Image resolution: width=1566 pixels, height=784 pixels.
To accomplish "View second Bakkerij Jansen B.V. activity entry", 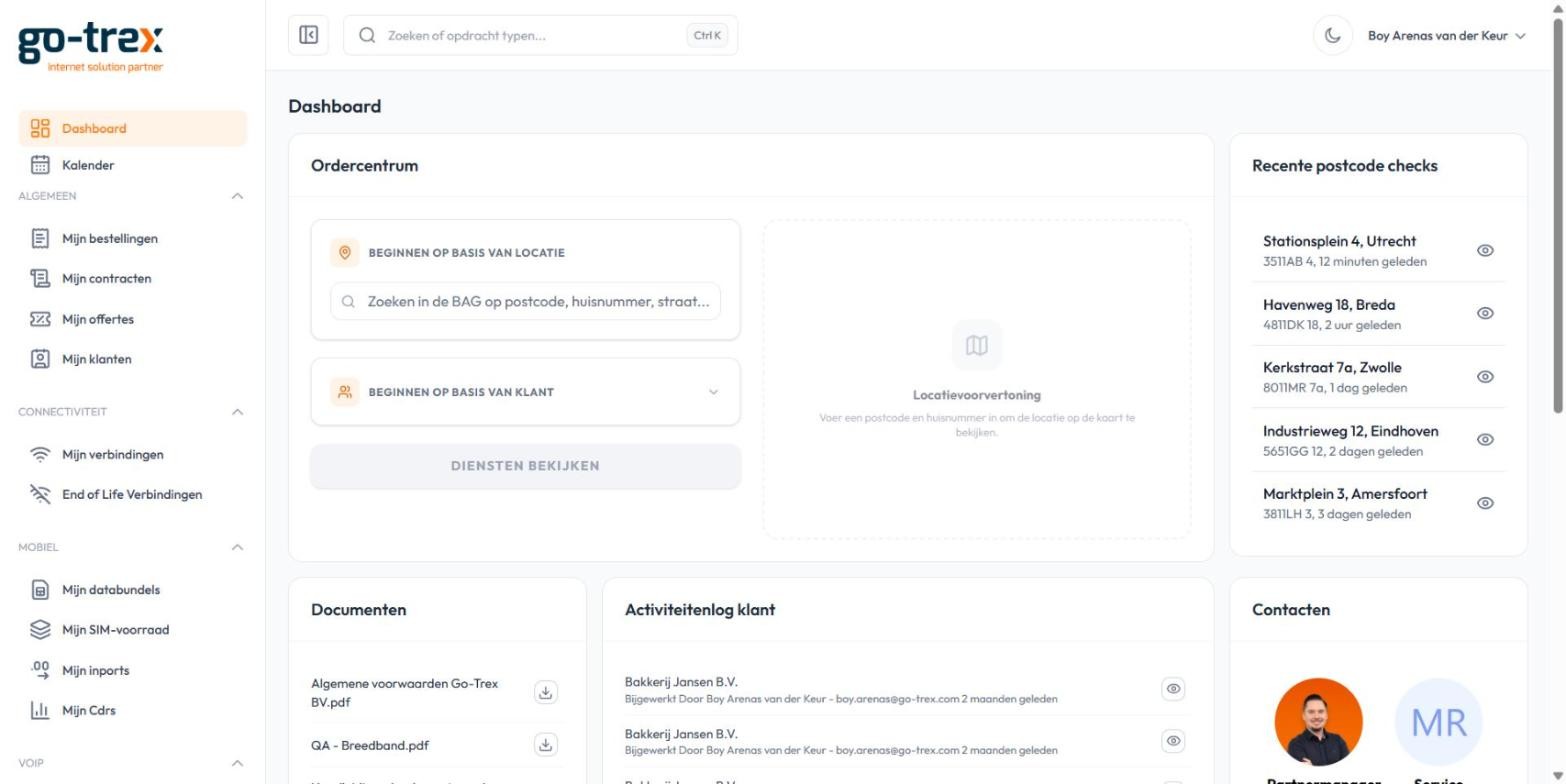I will 1173,741.
